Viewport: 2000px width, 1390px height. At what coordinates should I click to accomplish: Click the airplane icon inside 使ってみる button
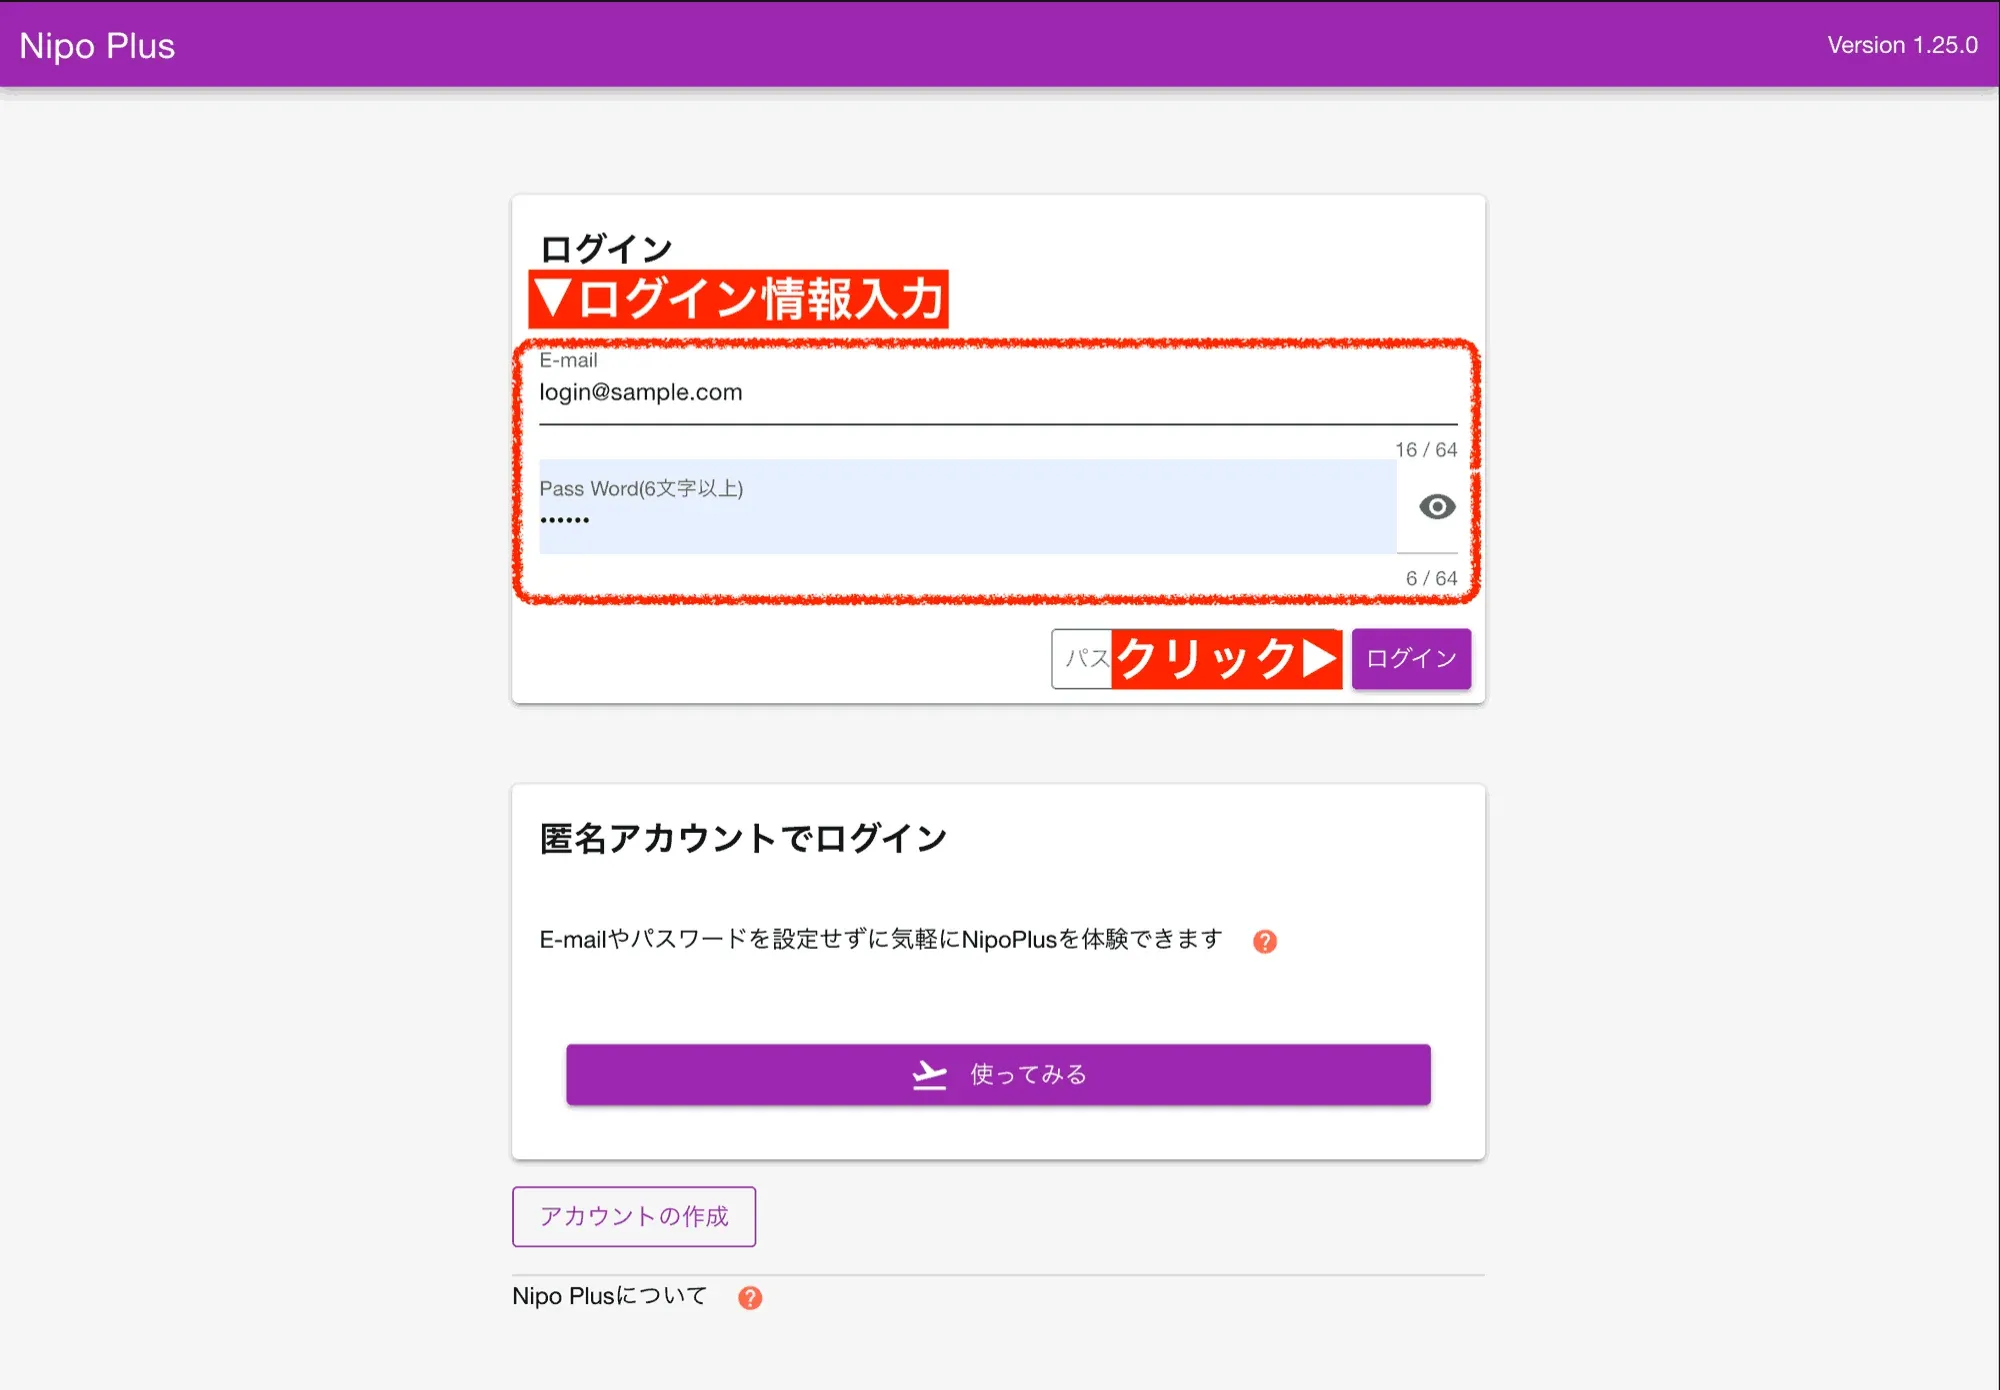(x=929, y=1073)
